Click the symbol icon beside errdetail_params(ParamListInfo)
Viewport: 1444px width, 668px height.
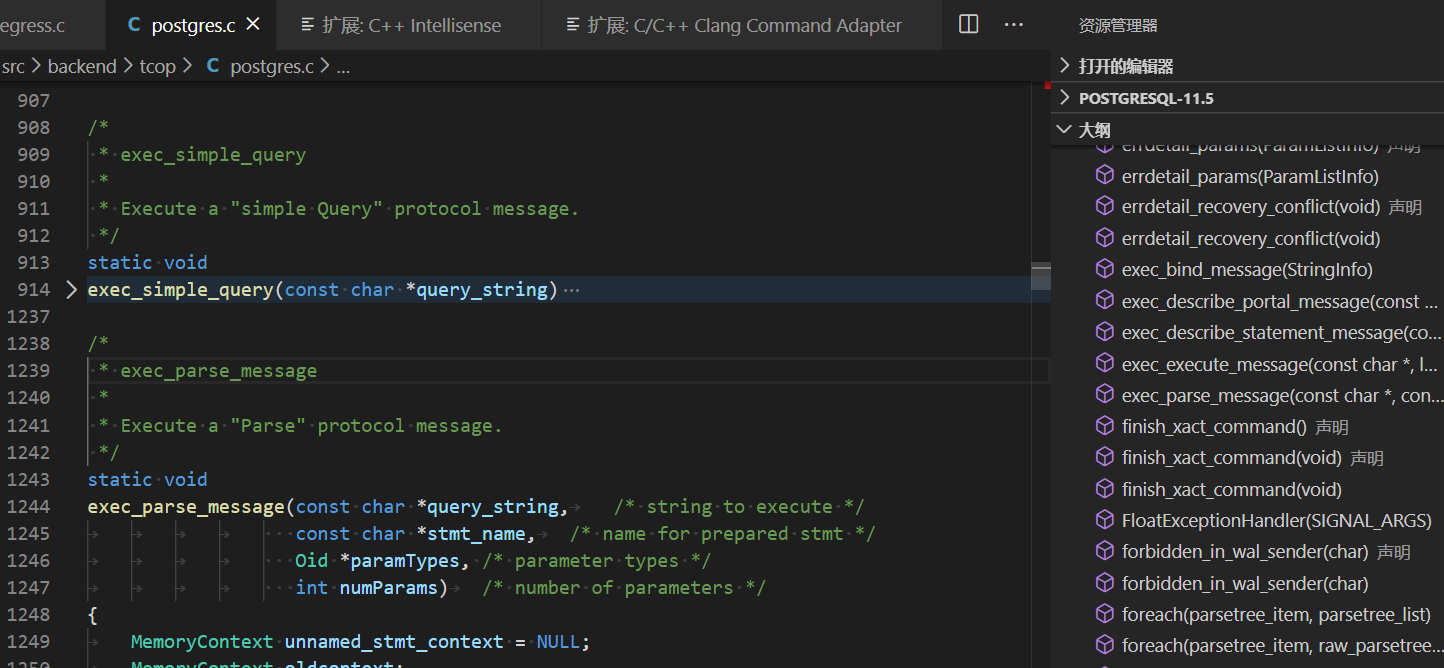click(x=1104, y=175)
